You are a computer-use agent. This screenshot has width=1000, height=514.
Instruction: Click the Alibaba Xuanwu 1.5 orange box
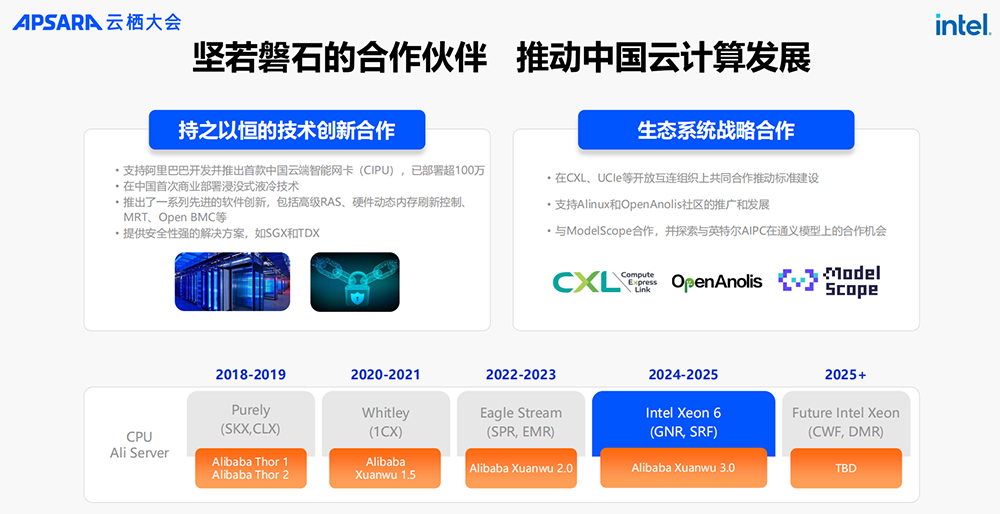385,468
